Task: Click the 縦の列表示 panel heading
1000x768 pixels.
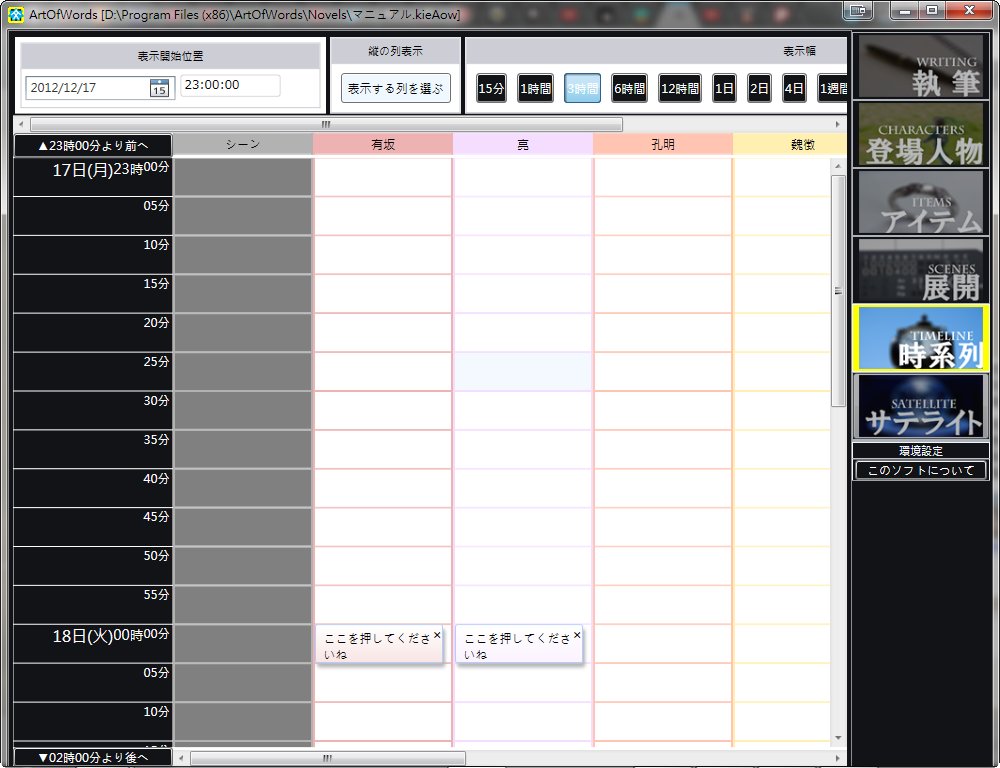Action: [x=395, y=51]
